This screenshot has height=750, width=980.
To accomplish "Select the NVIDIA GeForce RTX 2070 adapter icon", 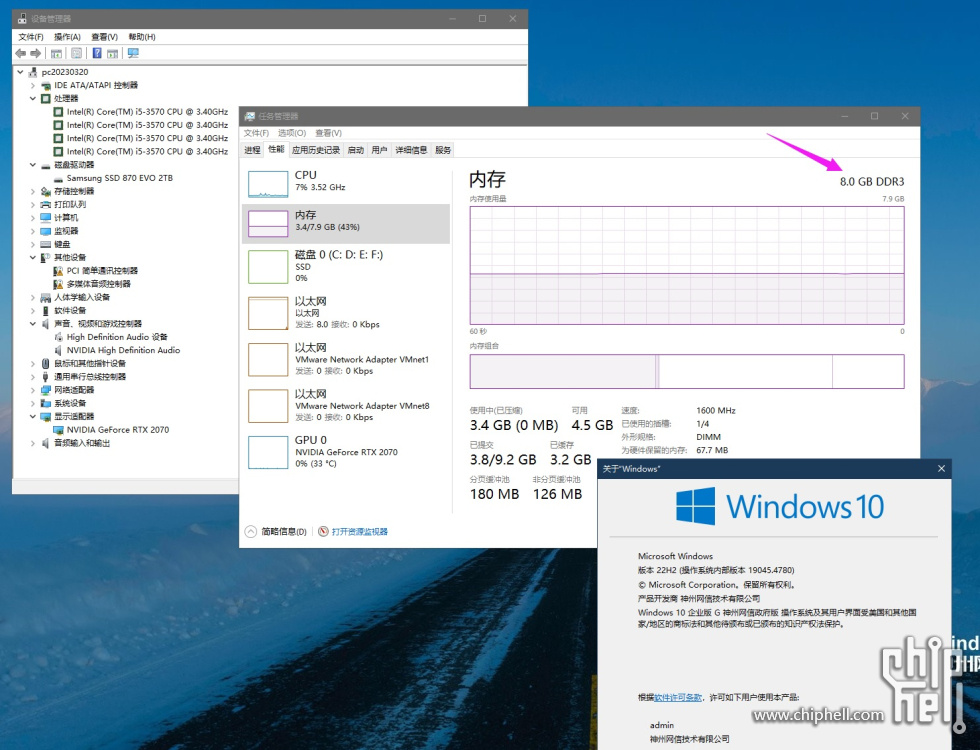I will tap(58, 430).
